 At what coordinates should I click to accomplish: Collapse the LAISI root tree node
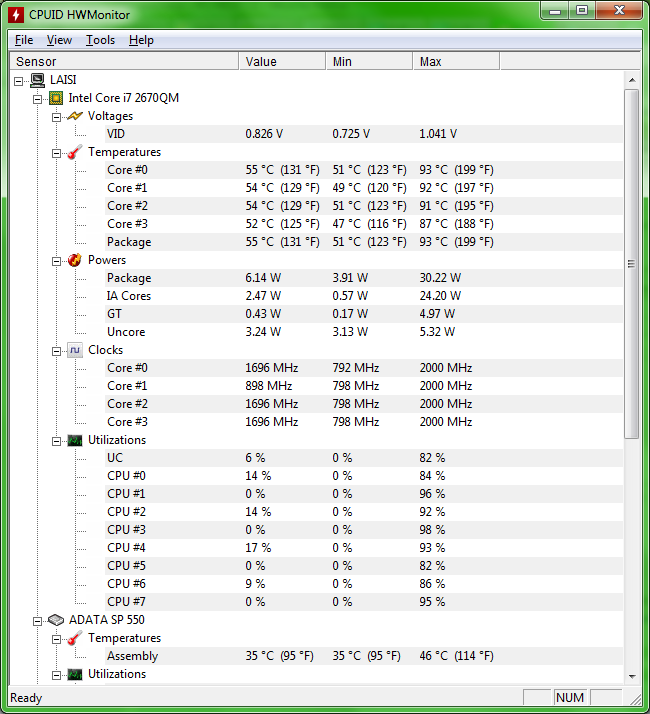20,80
